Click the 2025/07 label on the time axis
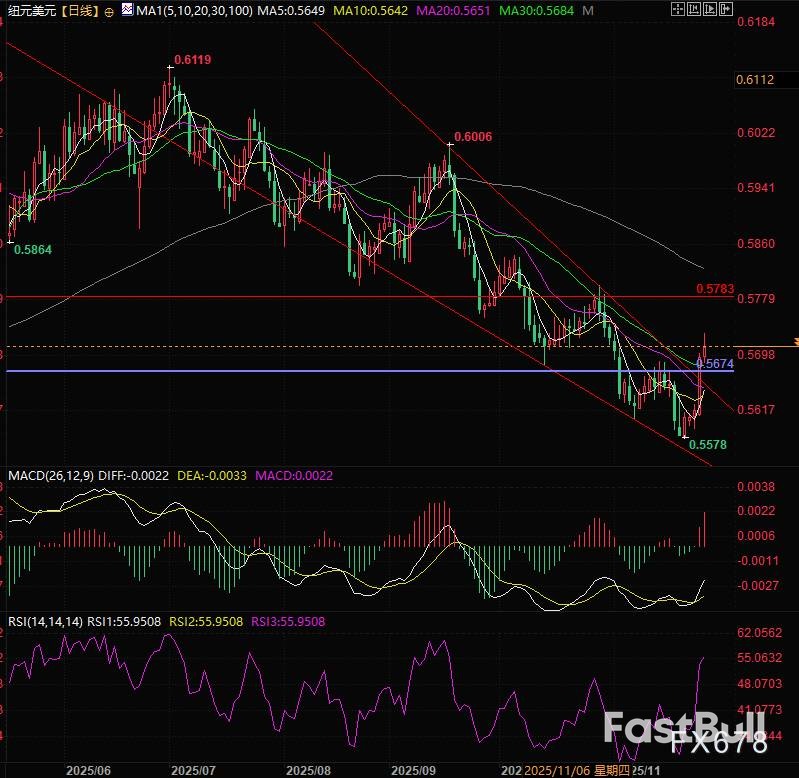 [194, 771]
